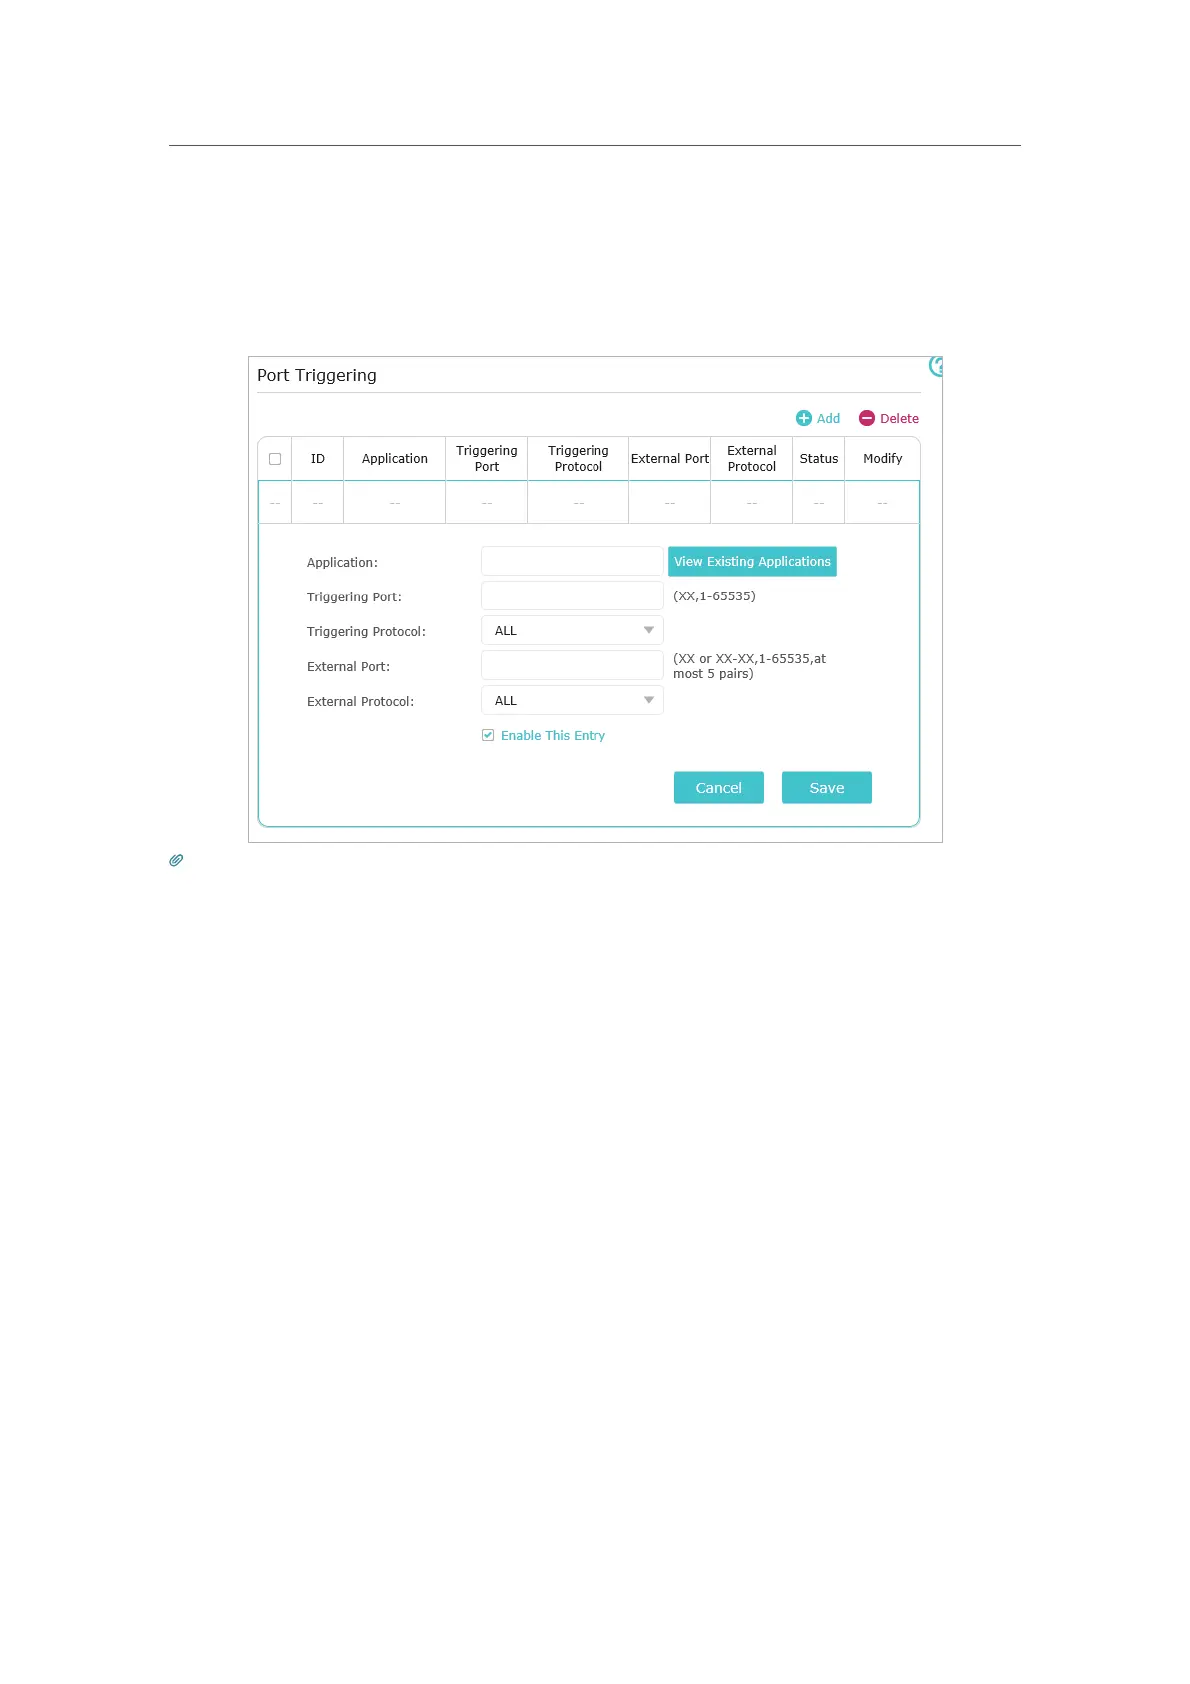
Task: Click the Application column header
Action: (x=395, y=459)
